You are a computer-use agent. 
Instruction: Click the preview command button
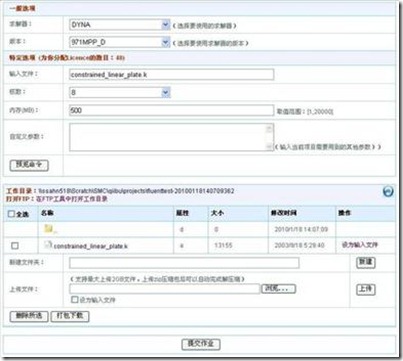[x=29, y=165]
